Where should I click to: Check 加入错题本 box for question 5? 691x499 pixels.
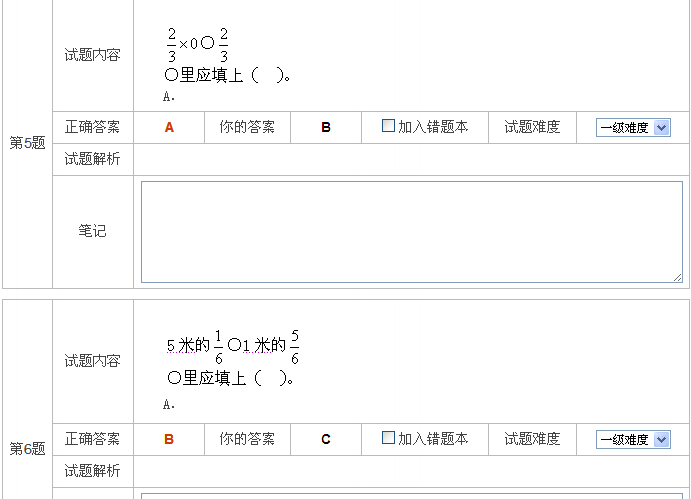tap(388, 126)
